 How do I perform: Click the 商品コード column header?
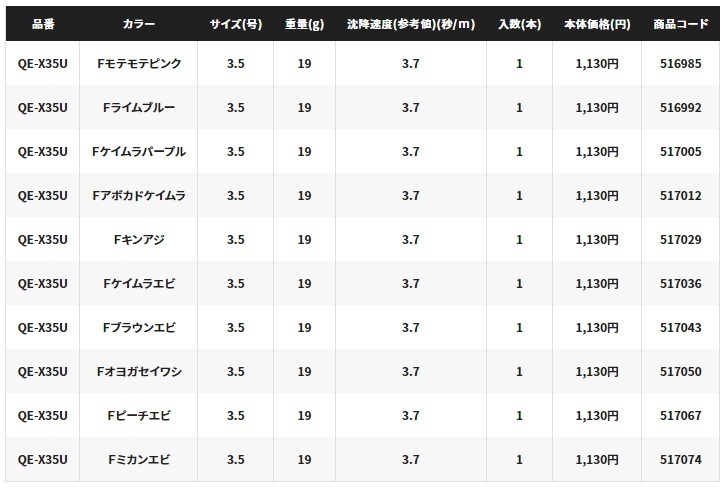point(678,21)
